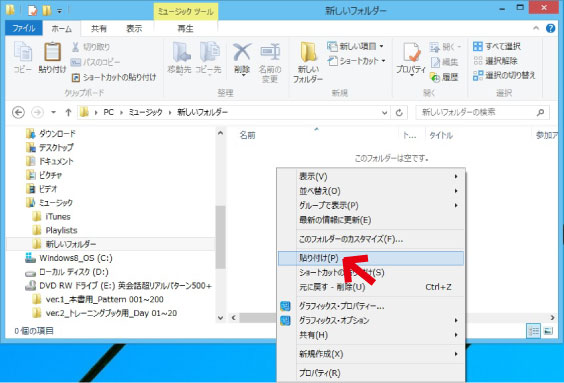Go up one folder level arrow
Image resolution: width=564 pixels, height=383 pixels.
[x=68, y=113]
